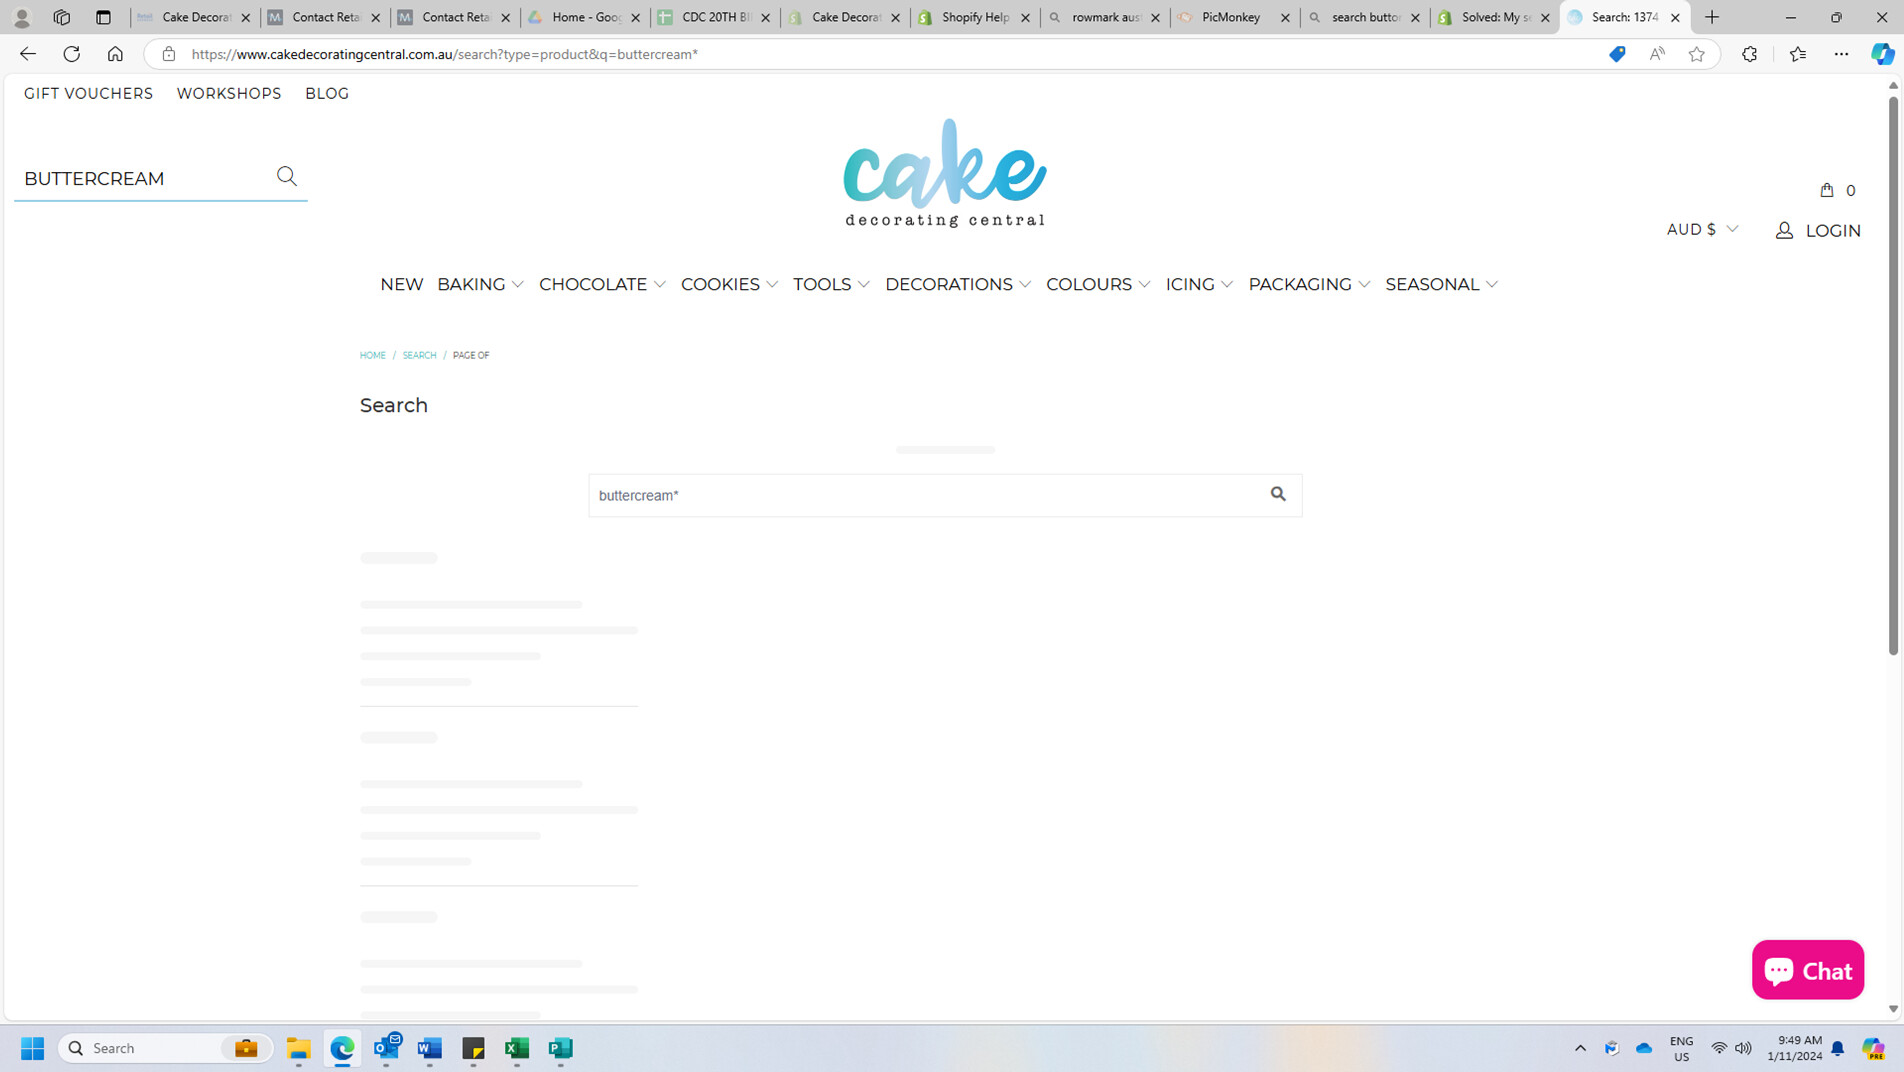Open Excel from the taskbar
The image size is (1904, 1072).
coord(517,1048)
